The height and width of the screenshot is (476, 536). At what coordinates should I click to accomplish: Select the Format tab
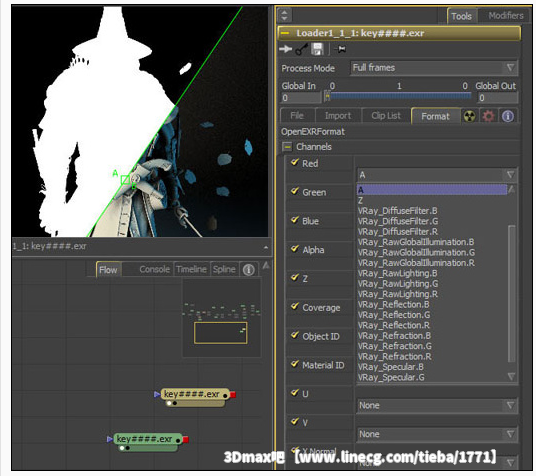pos(435,117)
